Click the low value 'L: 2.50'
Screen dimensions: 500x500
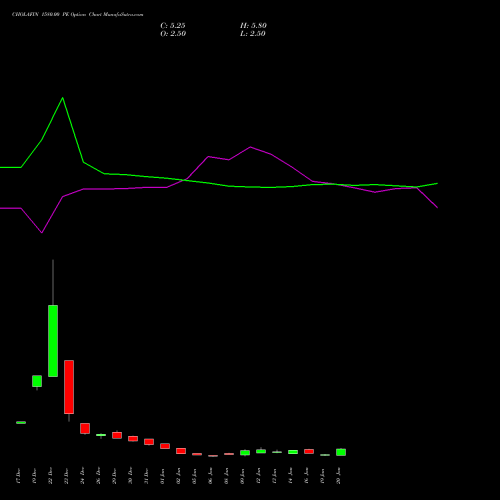[253, 34]
